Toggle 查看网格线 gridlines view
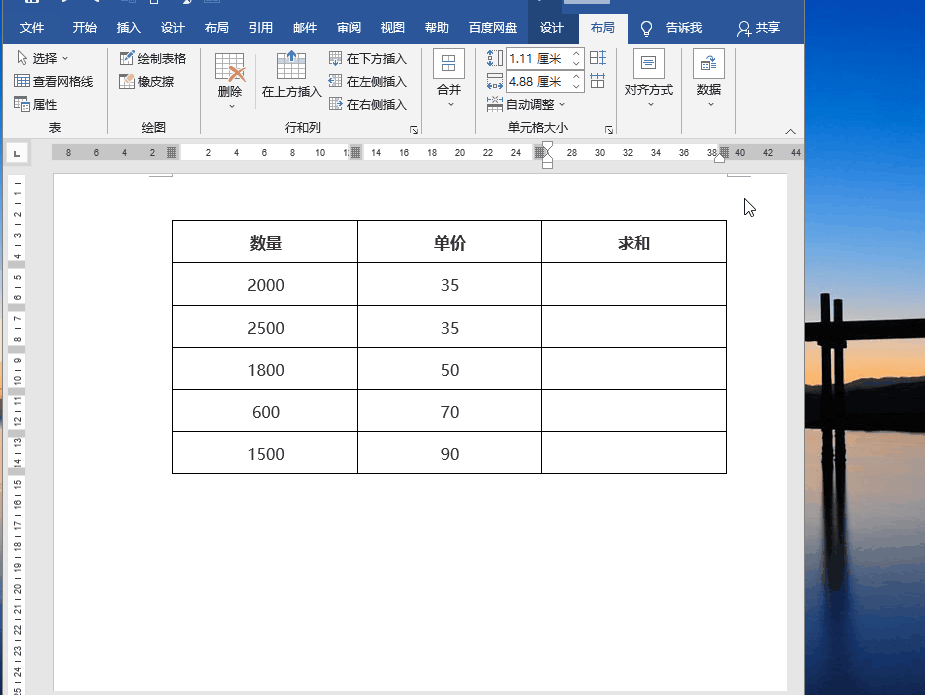Viewport: 925px width, 695px height. [x=54, y=81]
